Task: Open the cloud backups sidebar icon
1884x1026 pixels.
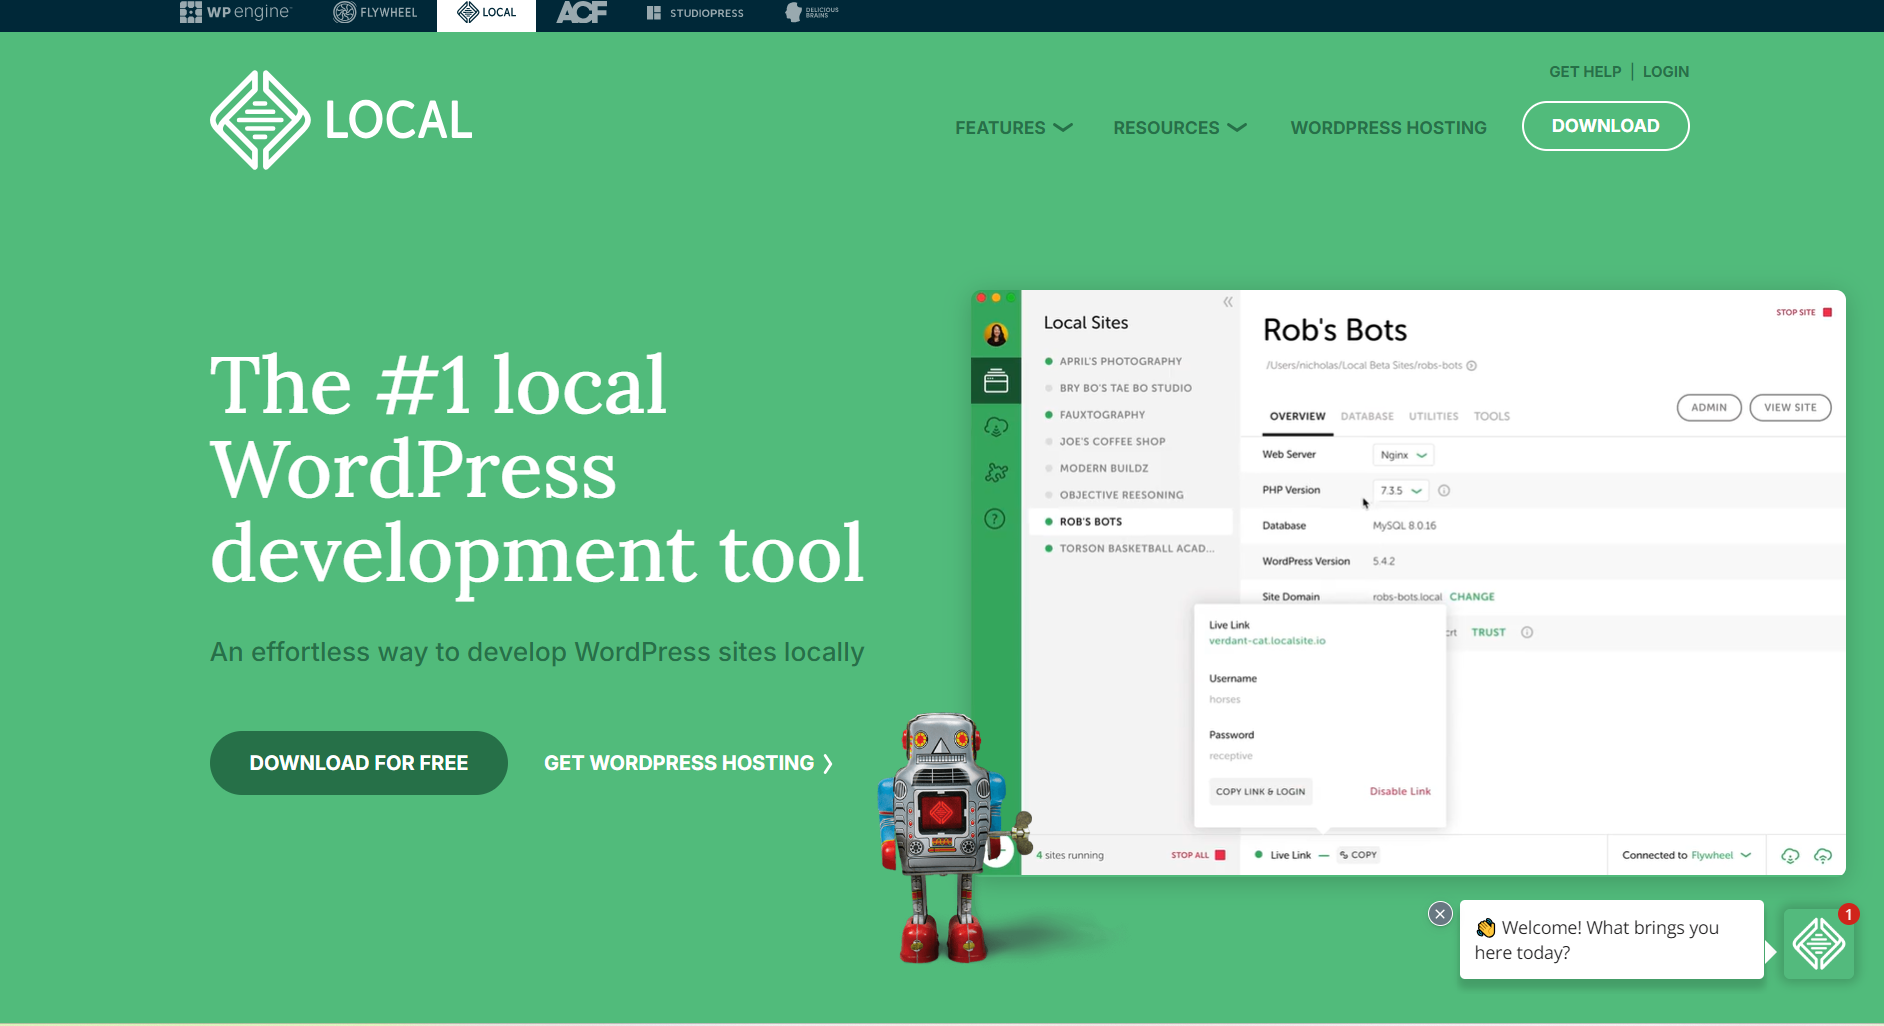Action: [996, 427]
